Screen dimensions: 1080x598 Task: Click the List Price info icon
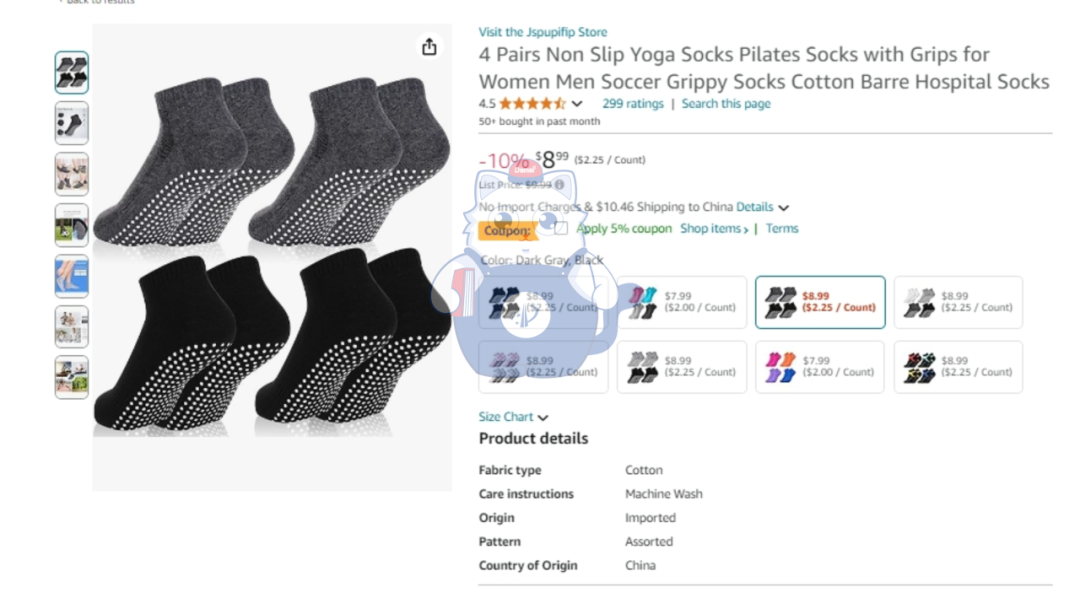[x=559, y=184]
